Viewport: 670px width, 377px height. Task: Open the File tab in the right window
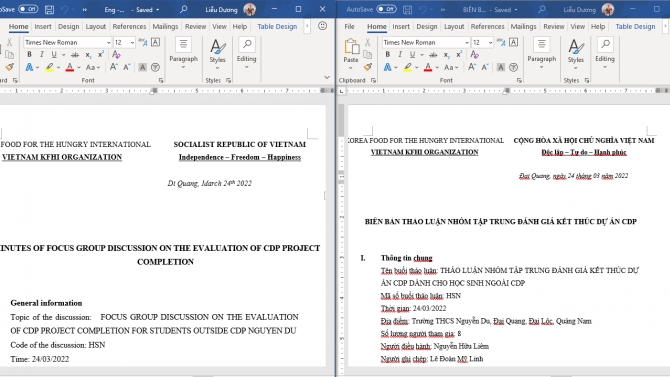click(x=349, y=26)
